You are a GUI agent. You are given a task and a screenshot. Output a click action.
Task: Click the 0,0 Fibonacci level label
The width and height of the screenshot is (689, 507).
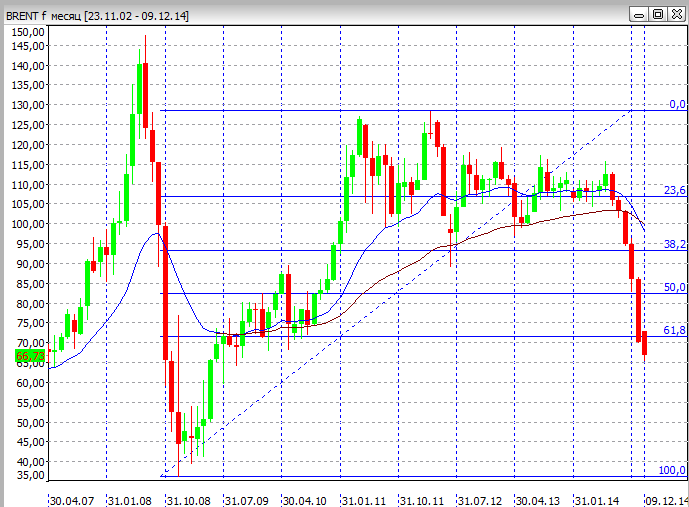[x=677, y=104]
